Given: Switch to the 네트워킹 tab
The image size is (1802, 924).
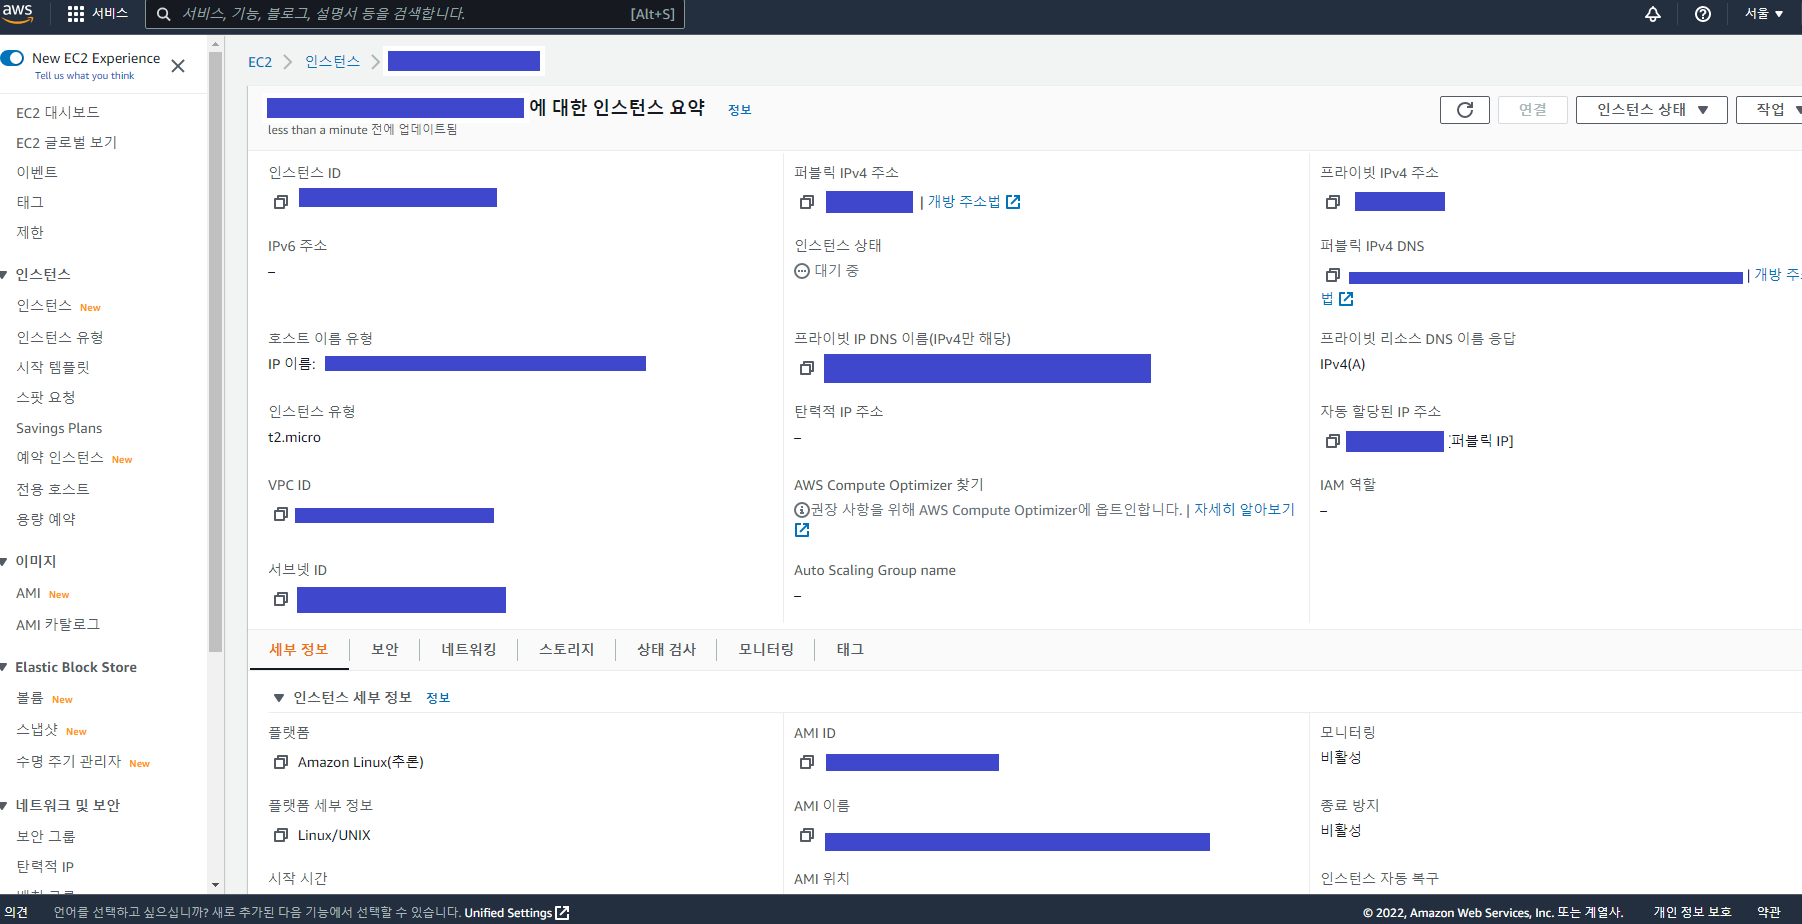Looking at the screenshot, I should coord(469,649).
